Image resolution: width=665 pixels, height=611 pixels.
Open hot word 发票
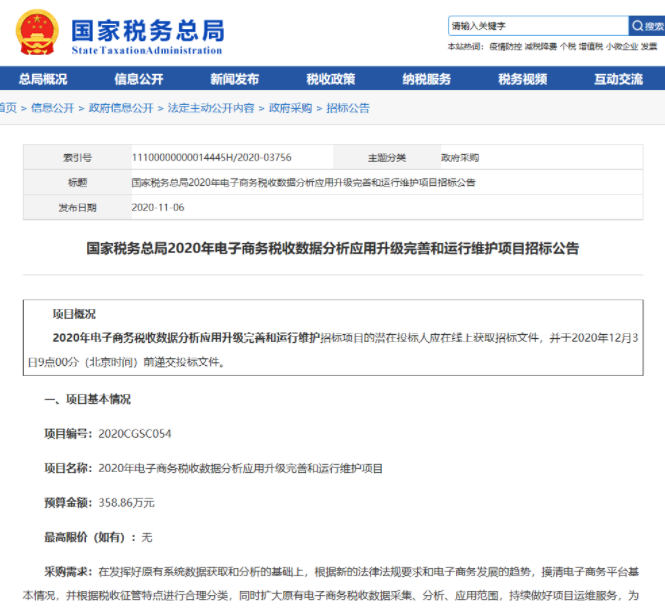click(x=649, y=47)
